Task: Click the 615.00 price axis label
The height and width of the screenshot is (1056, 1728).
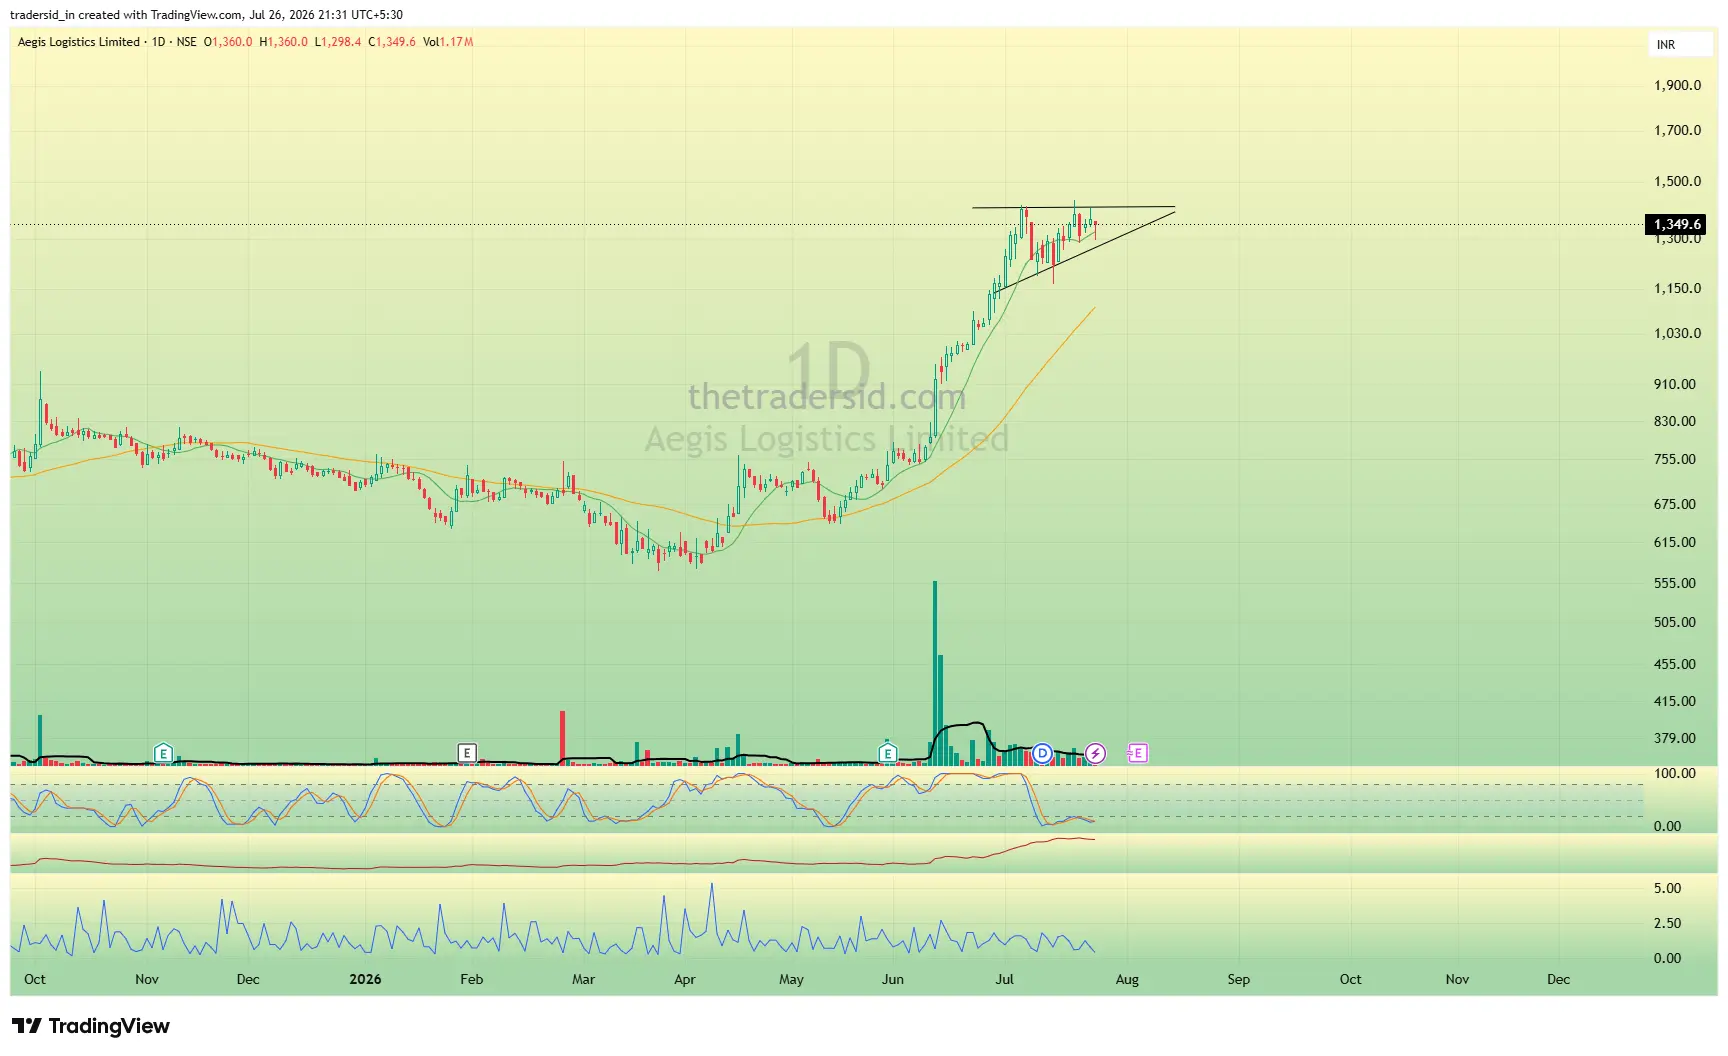Action: (1675, 542)
